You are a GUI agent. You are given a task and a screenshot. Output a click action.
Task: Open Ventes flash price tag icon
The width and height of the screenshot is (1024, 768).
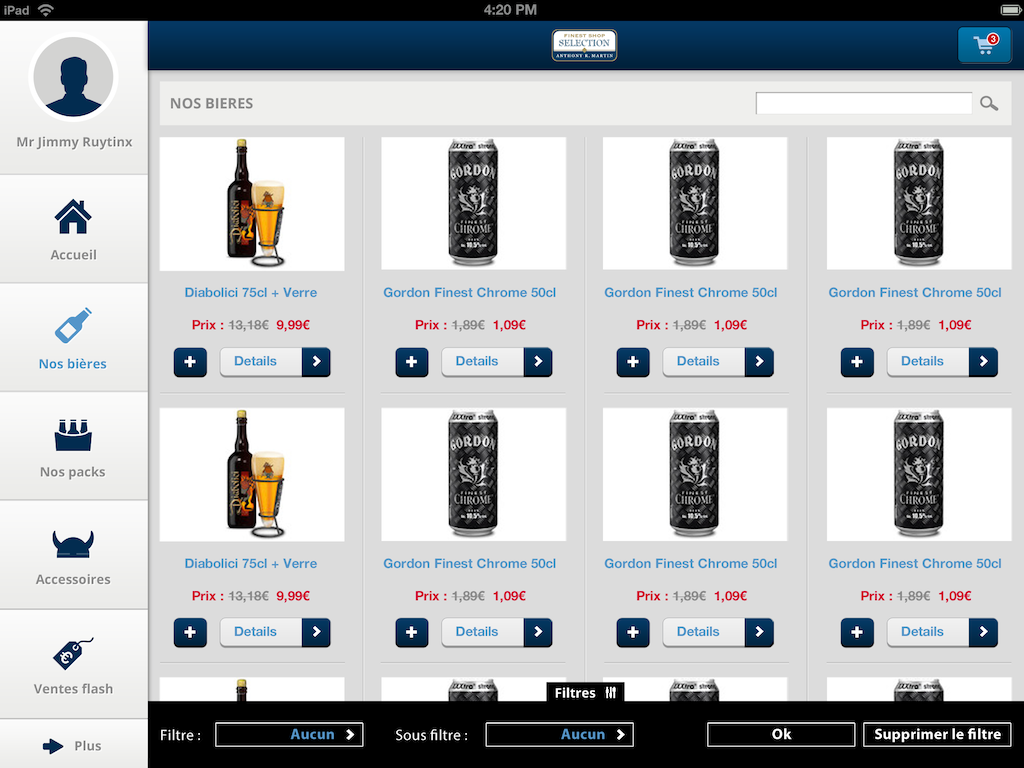[73, 654]
